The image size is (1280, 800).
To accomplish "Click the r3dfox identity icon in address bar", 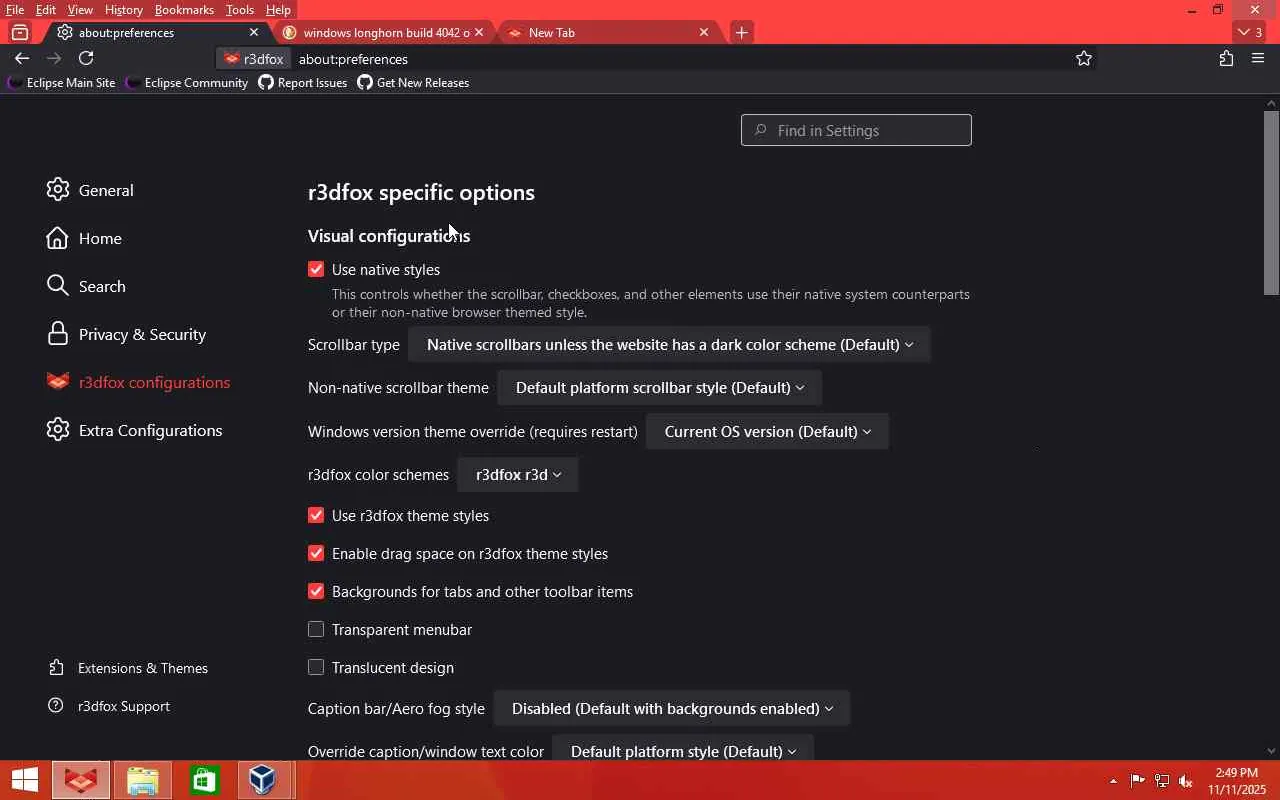I will click(254, 59).
